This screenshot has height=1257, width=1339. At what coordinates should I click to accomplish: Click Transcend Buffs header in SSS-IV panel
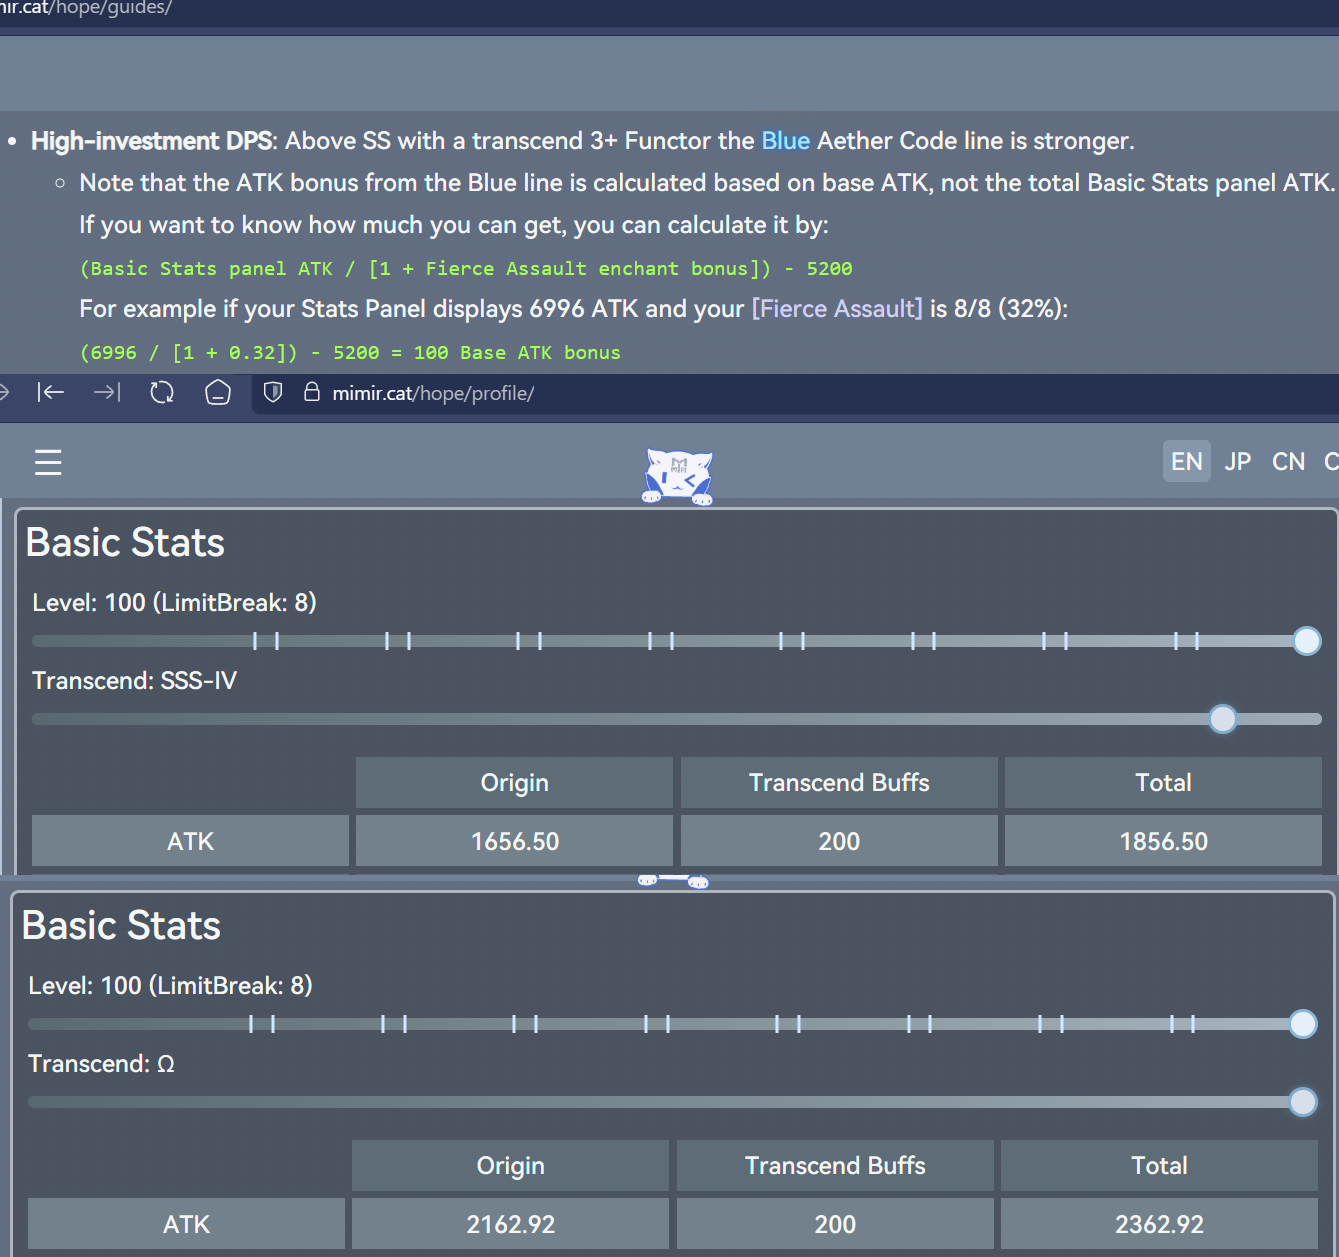[x=839, y=782]
